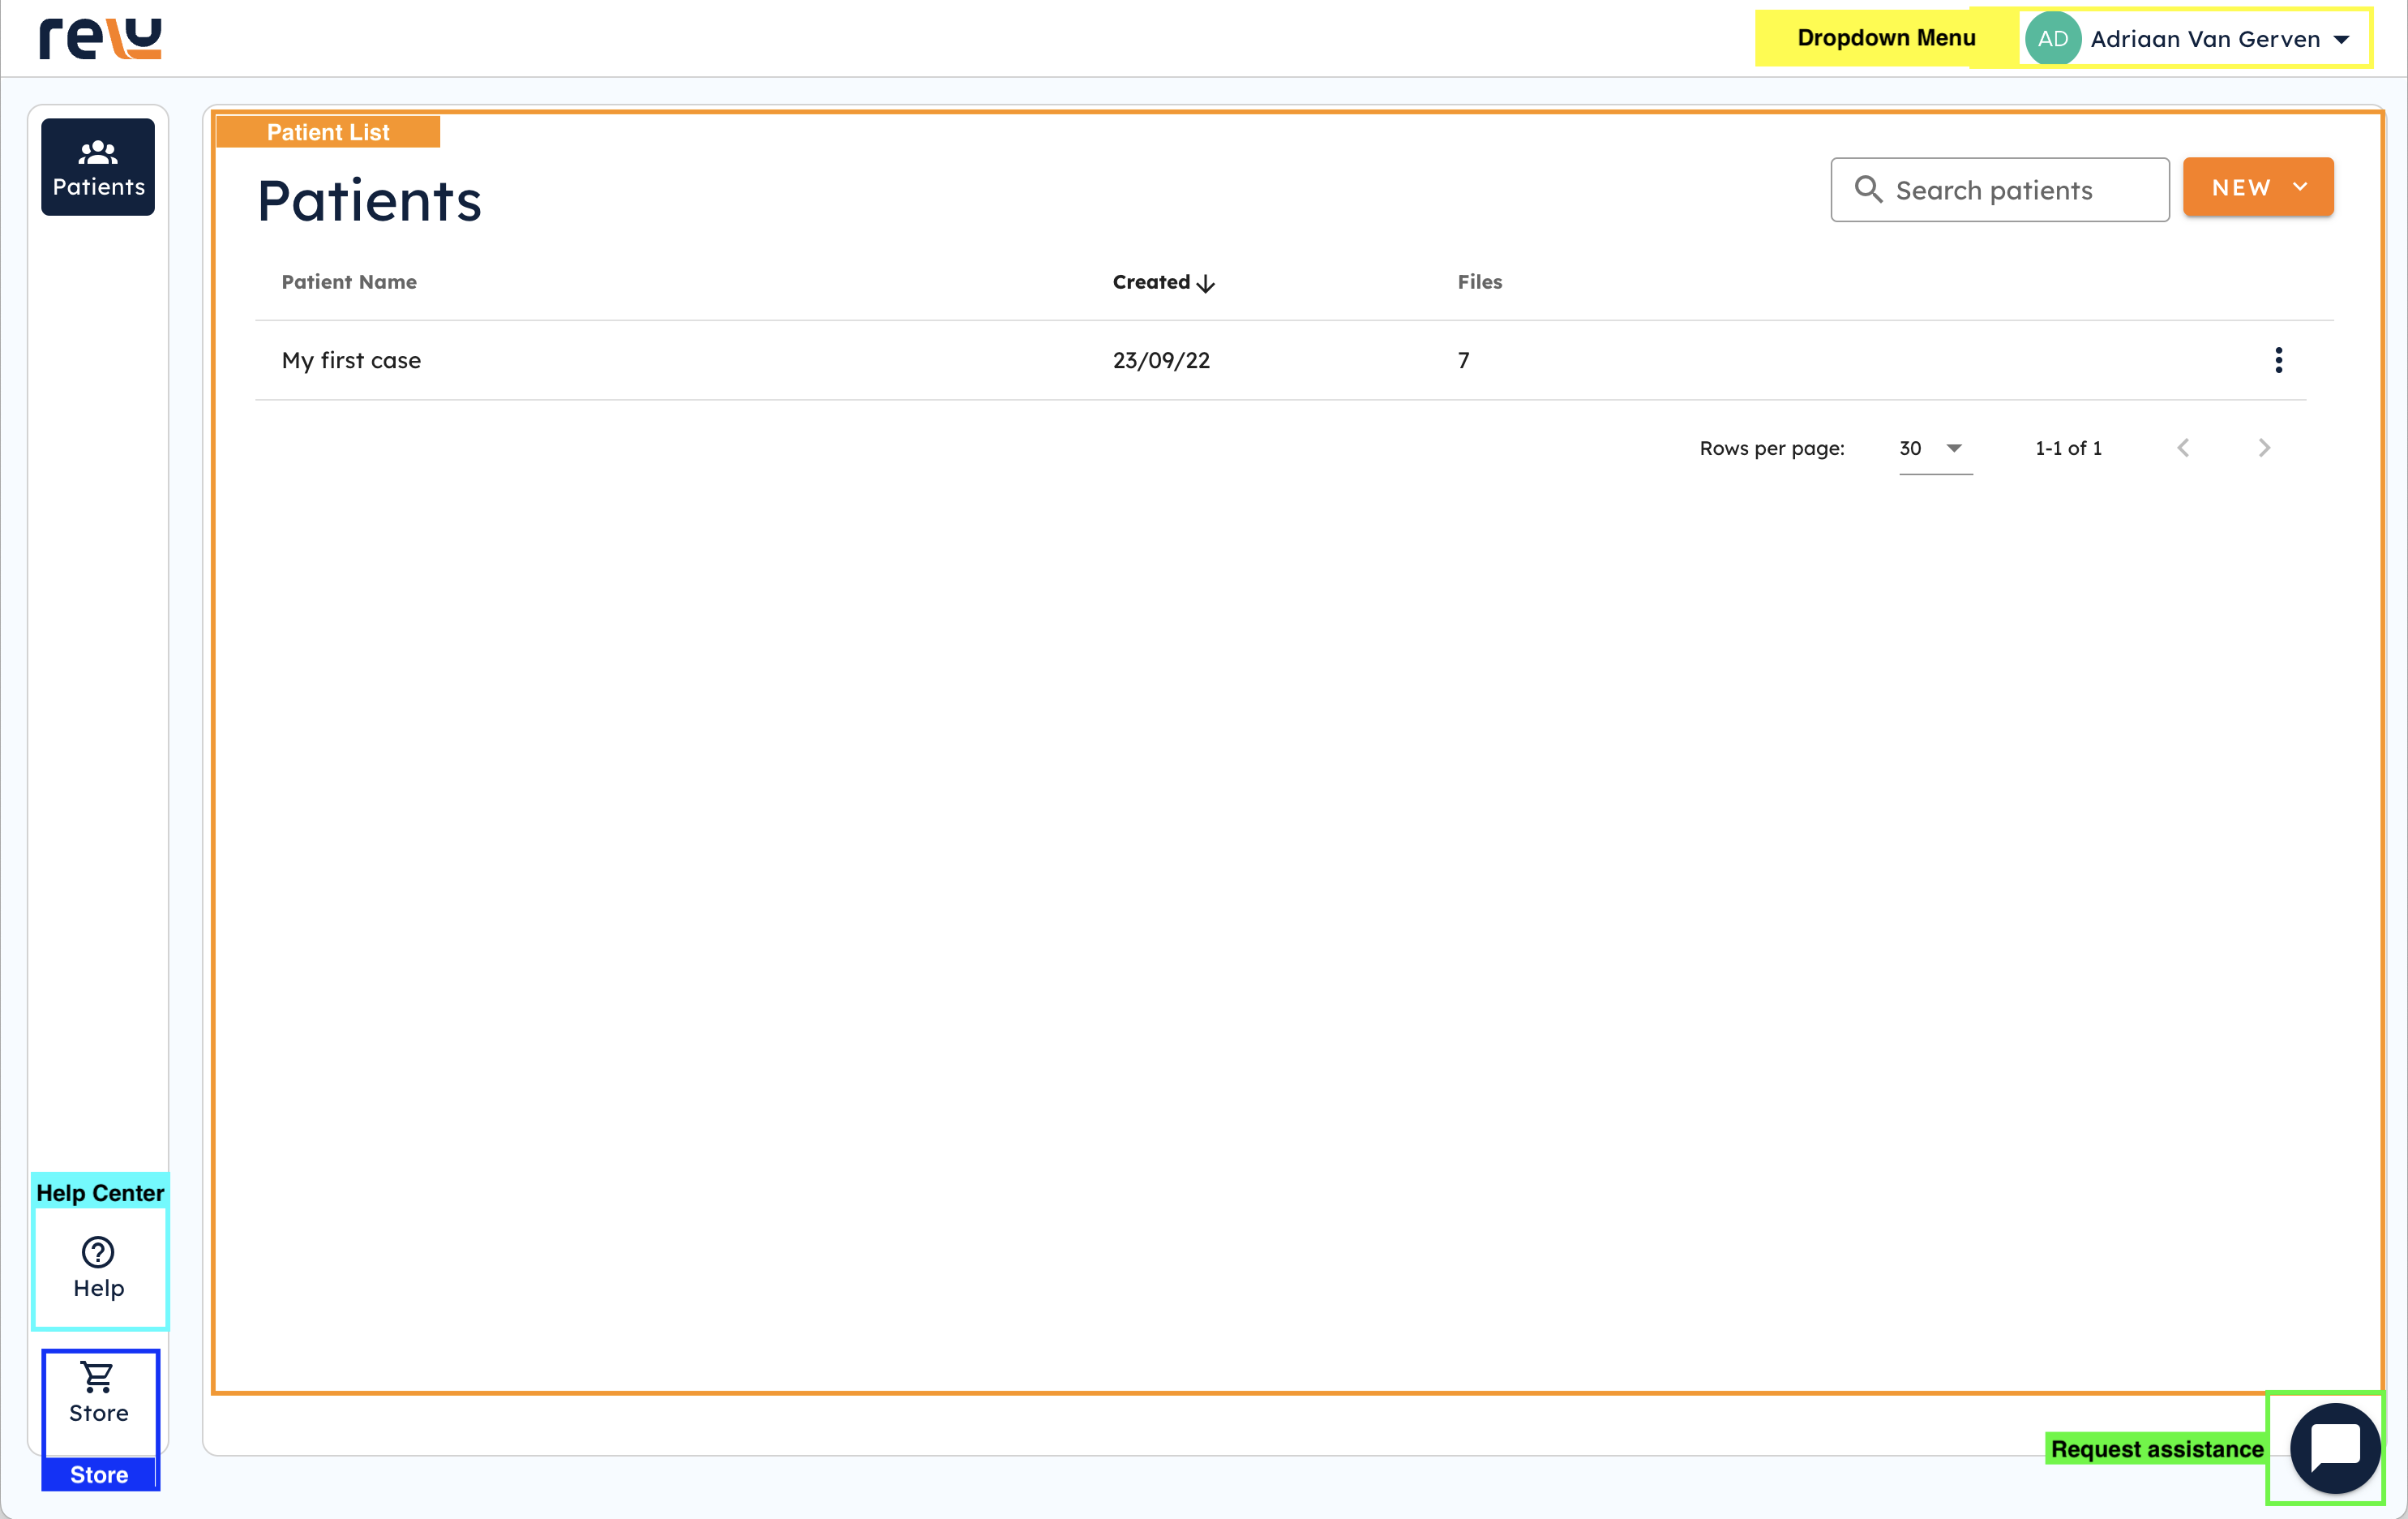Open the Rows per page selector
The height and width of the screenshot is (1519, 2408).
pyautogui.click(x=1934, y=448)
